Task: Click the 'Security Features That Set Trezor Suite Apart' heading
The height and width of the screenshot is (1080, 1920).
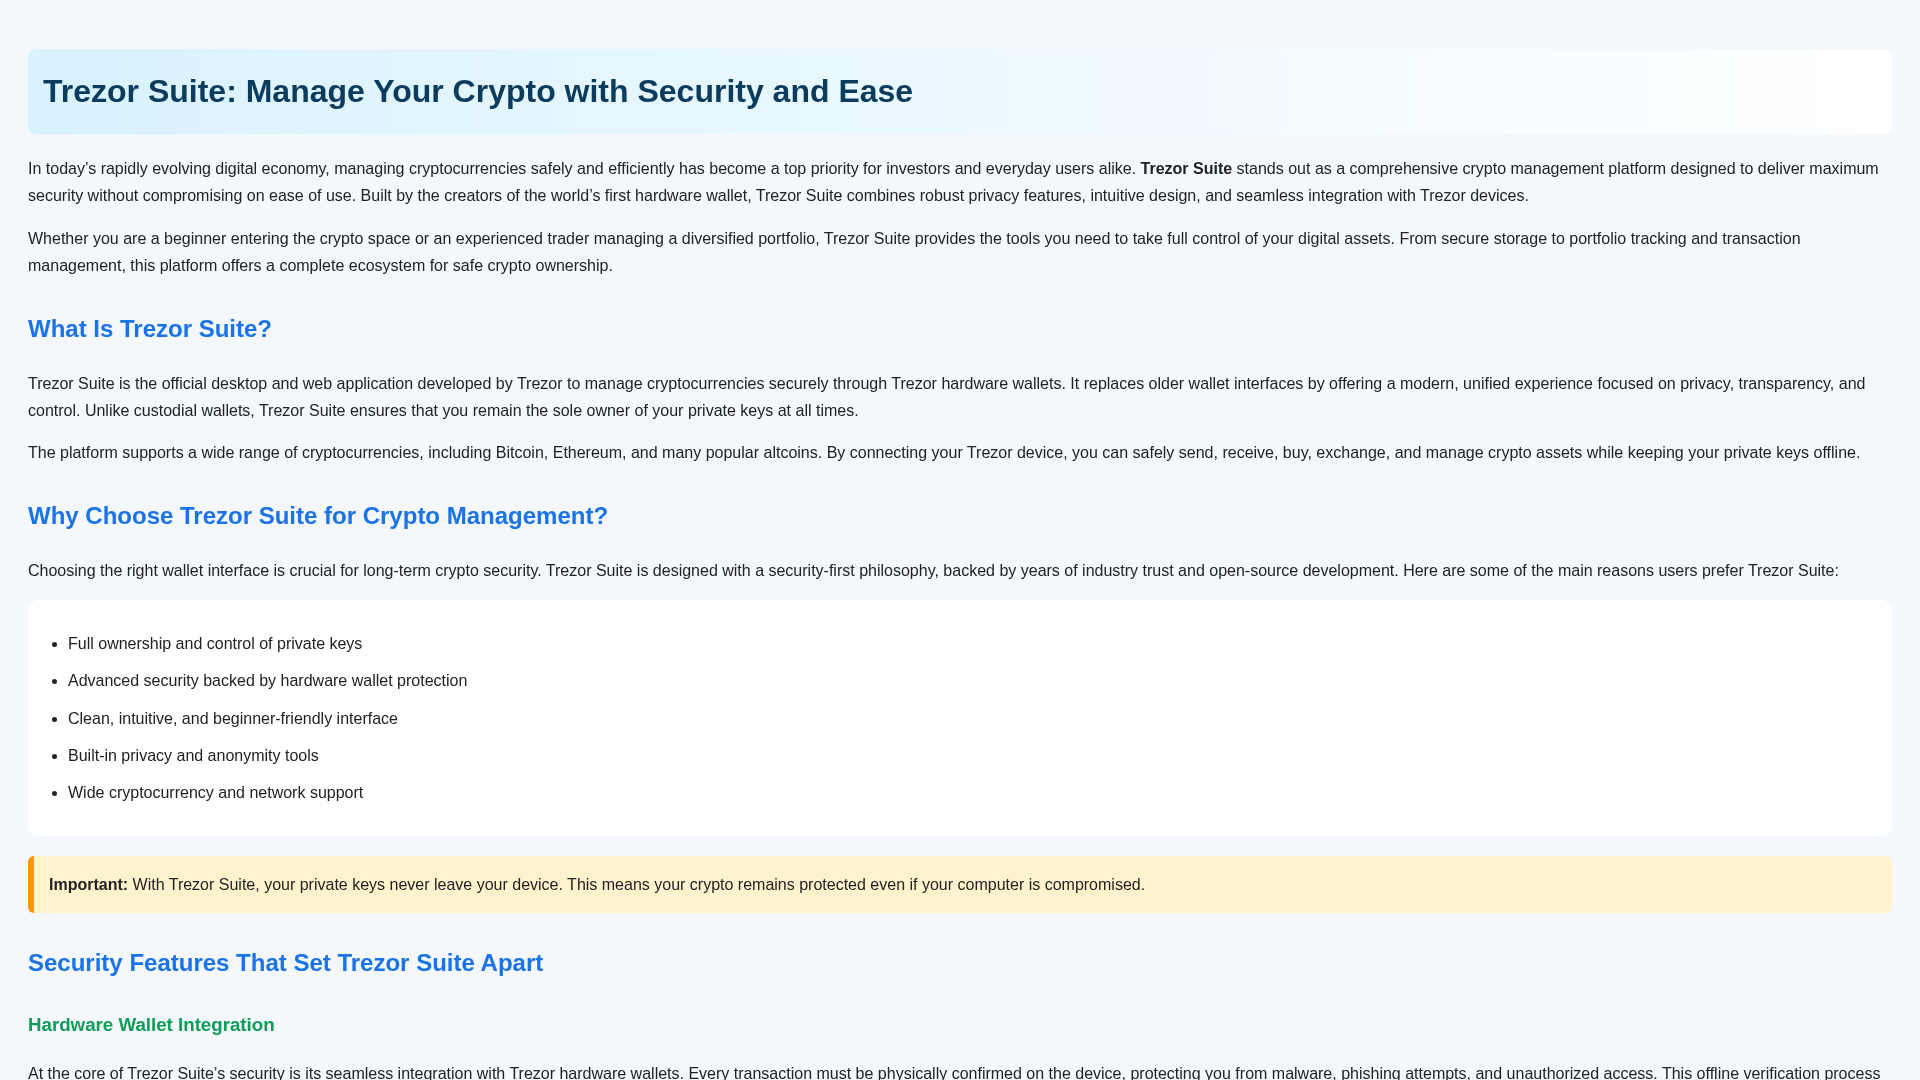Action: [x=285, y=963]
